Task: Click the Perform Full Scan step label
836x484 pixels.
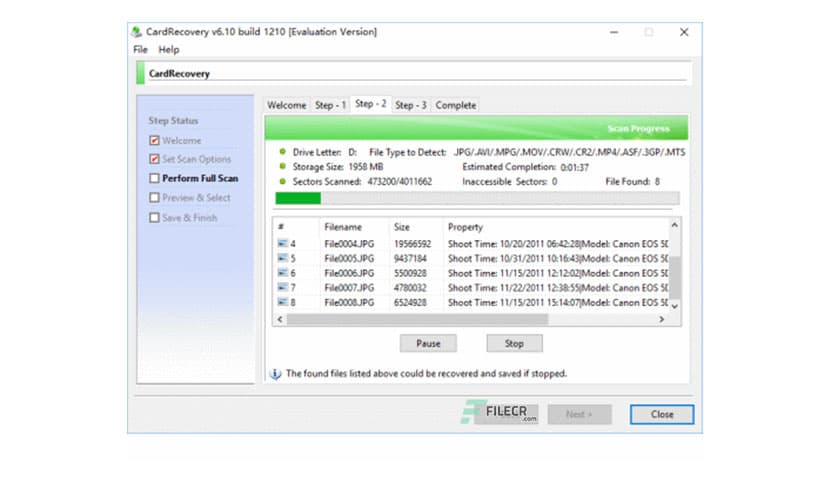Action: coord(200,178)
